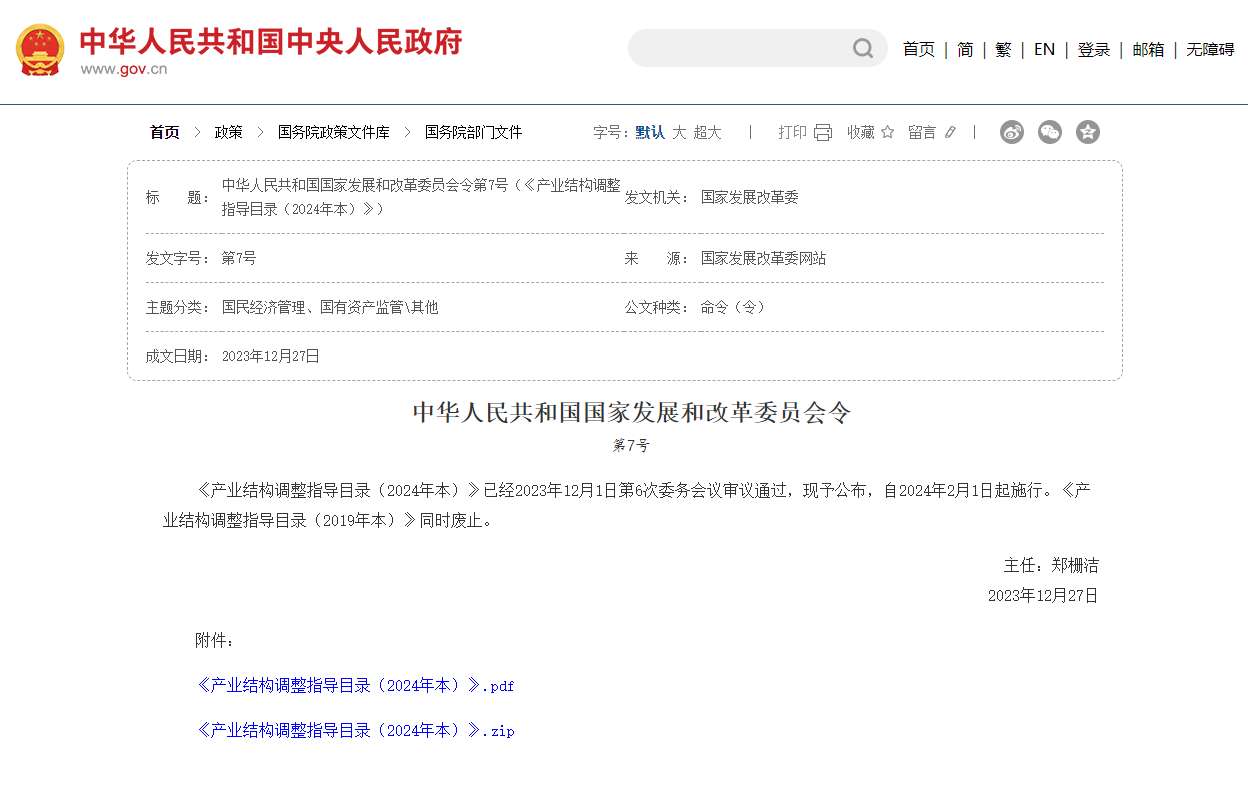Download the 产业结构调整指导目录 .zip attachment

[356, 731]
